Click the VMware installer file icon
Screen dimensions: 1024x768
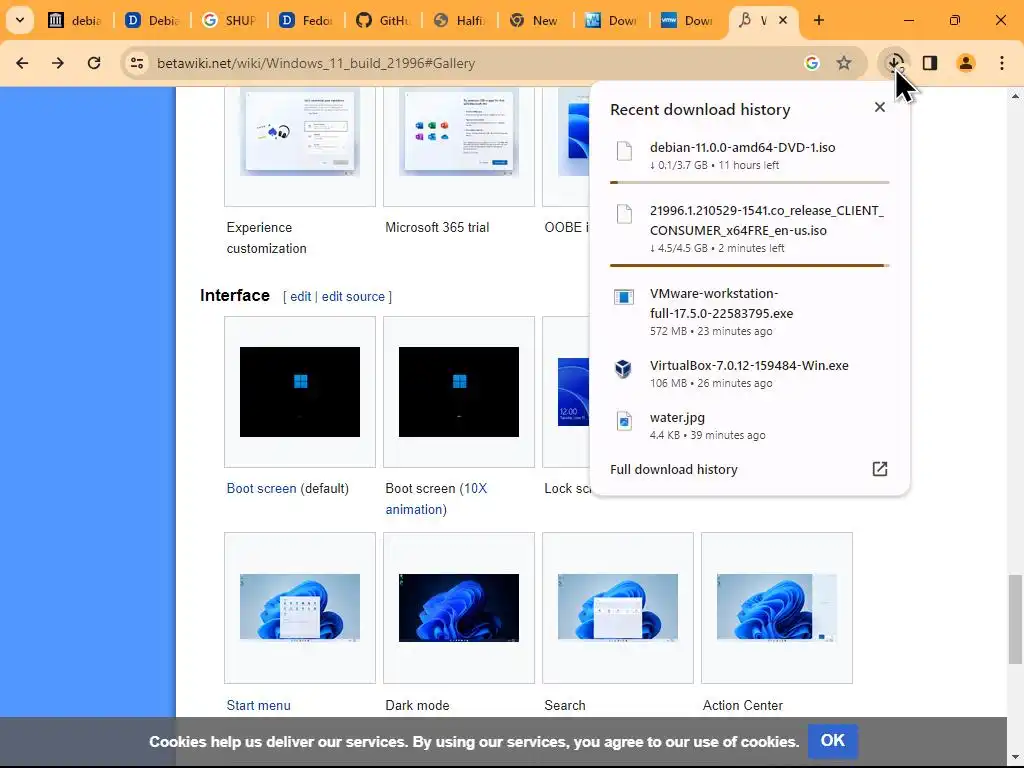pyautogui.click(x=624, y=297)
